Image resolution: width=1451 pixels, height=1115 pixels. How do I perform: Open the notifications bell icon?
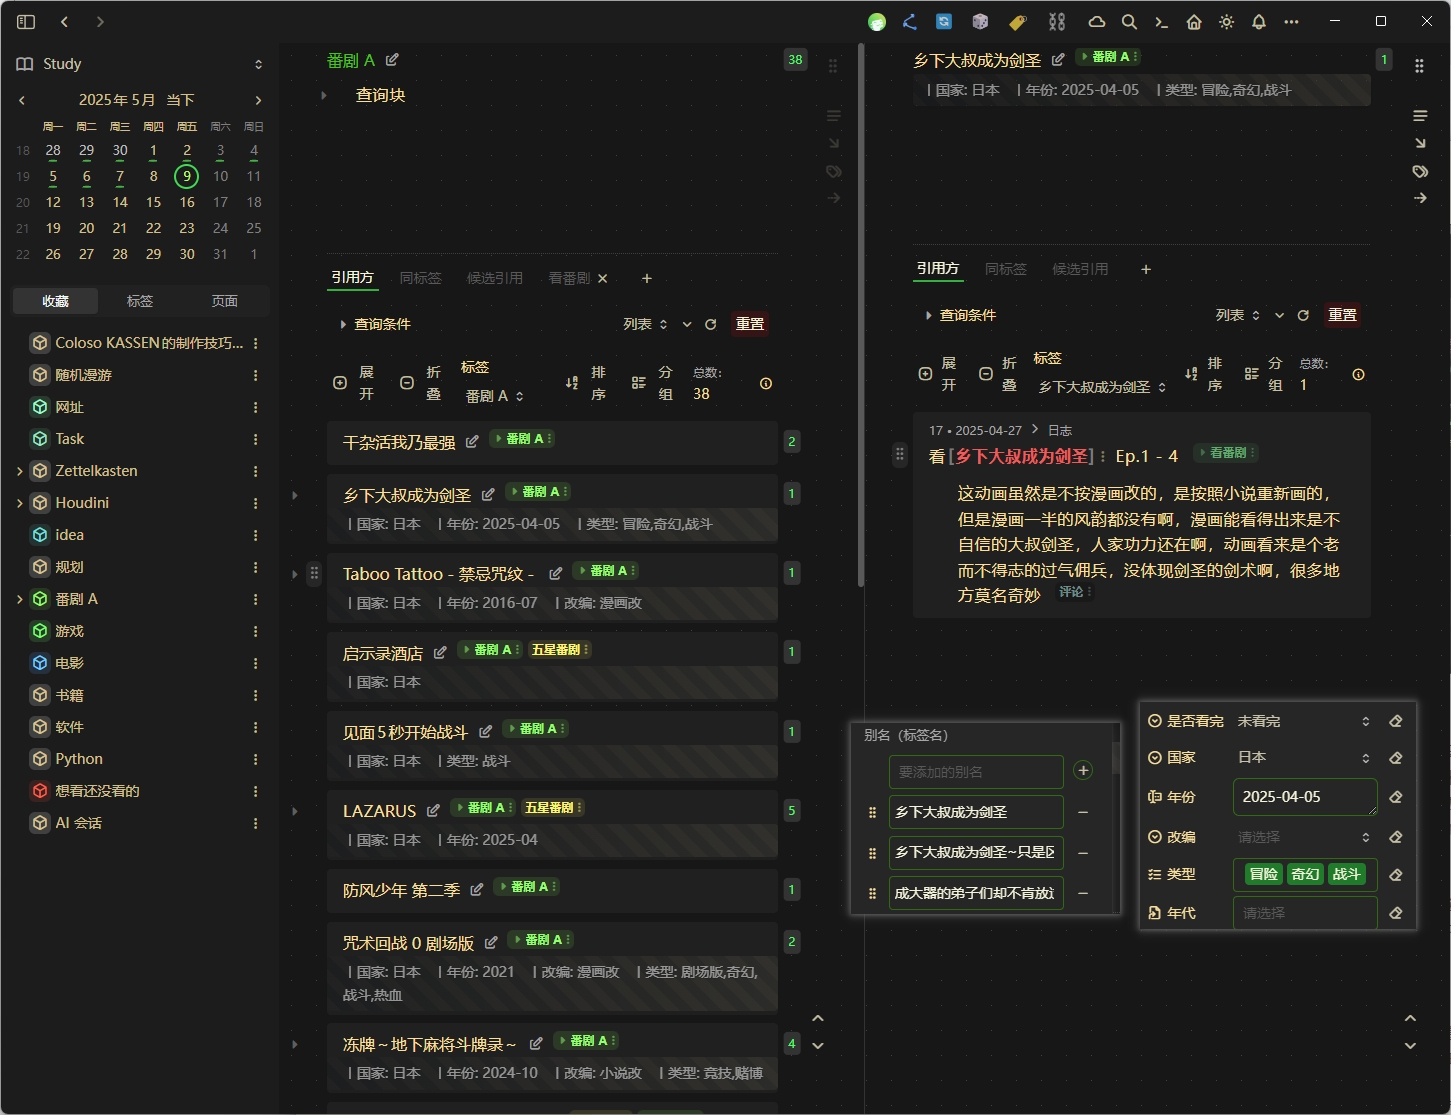click(1259, 22)
